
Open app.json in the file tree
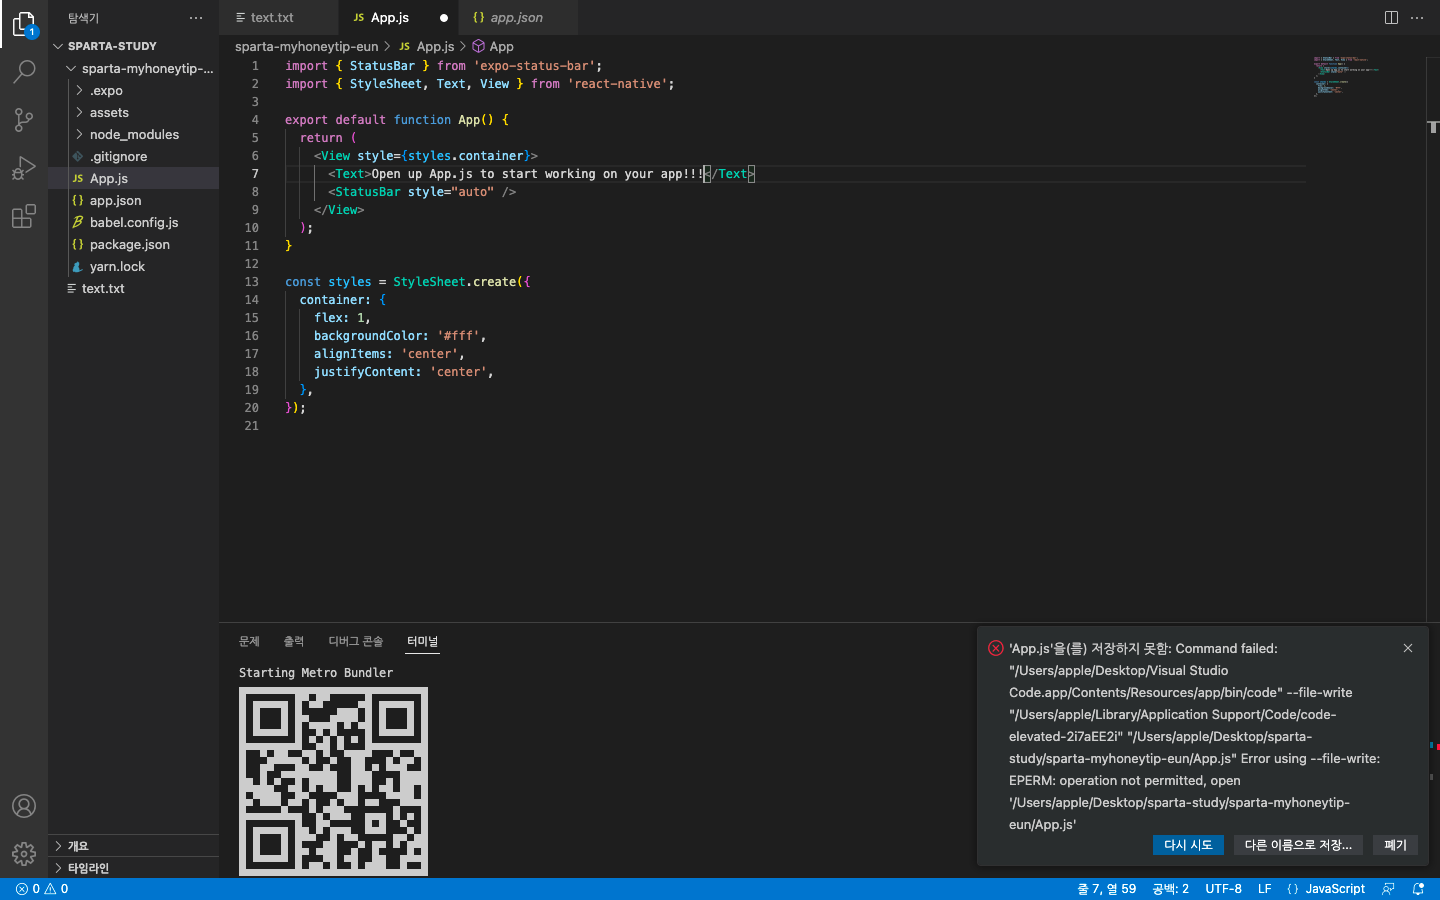click(x=134, y=200)
